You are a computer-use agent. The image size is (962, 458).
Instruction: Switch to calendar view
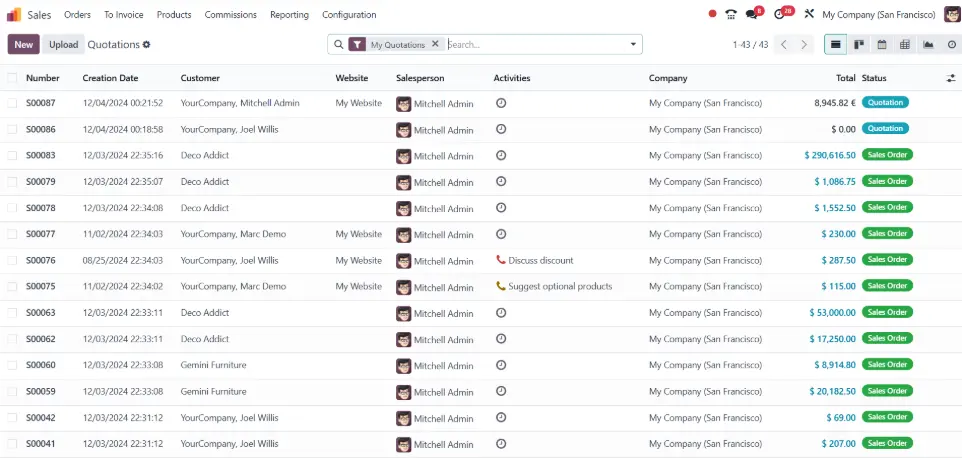click(x=882, y=44)
